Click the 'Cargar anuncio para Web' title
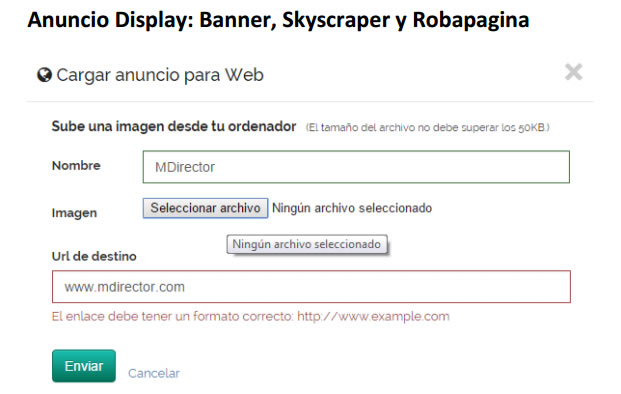 160,75
